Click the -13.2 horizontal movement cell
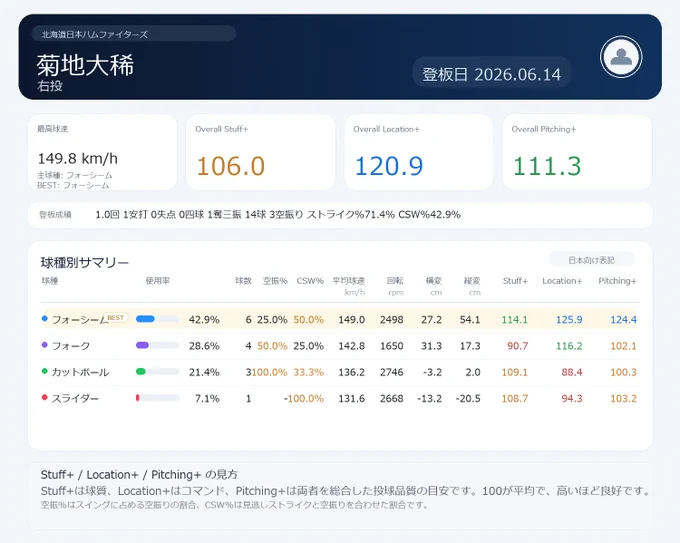Screen dimensions: 680x543 point(429,399)
